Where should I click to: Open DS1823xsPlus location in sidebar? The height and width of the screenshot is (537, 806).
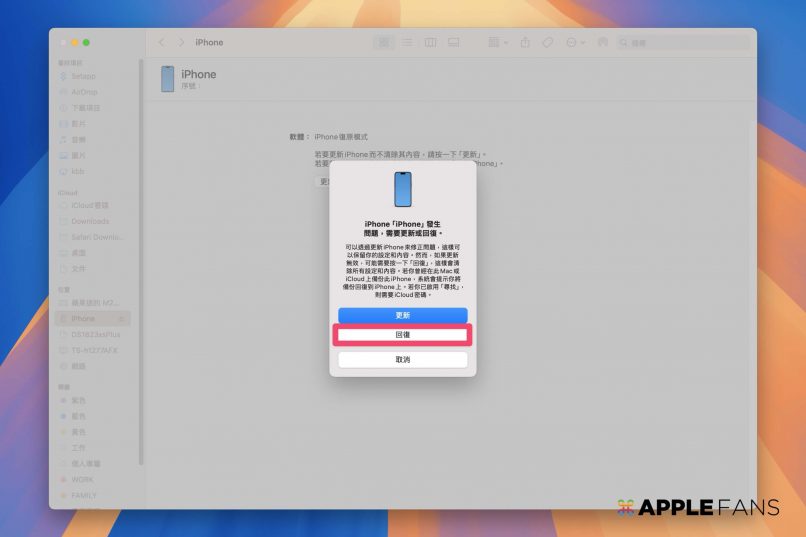(94, 334)
